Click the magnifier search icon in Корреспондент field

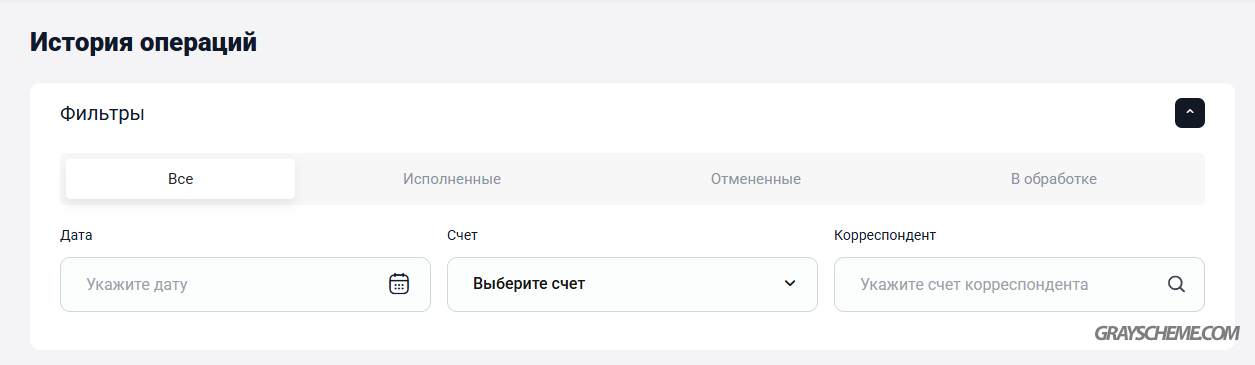point(1176,284)
